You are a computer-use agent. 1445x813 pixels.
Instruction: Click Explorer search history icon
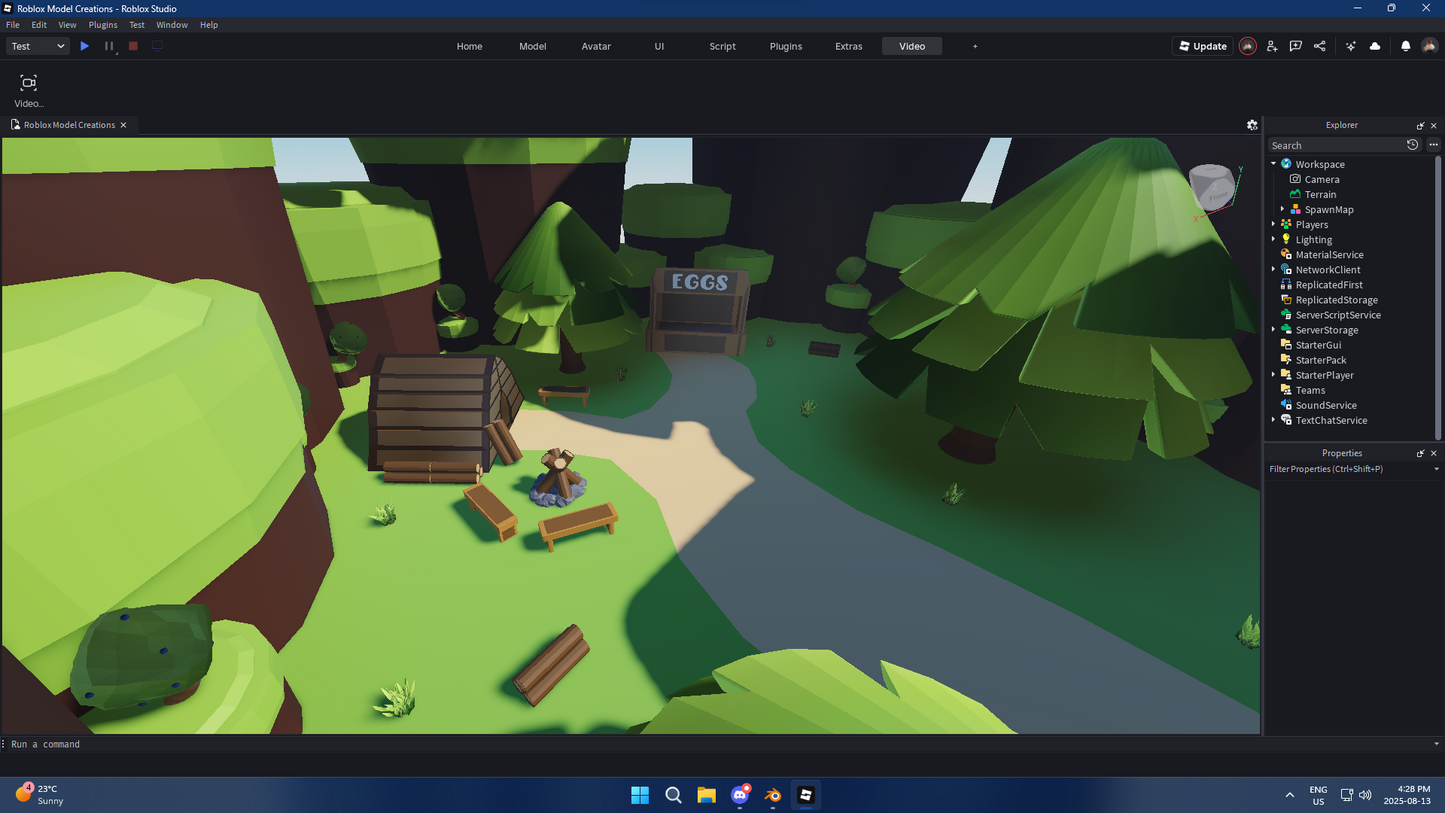click(1412, 145)
